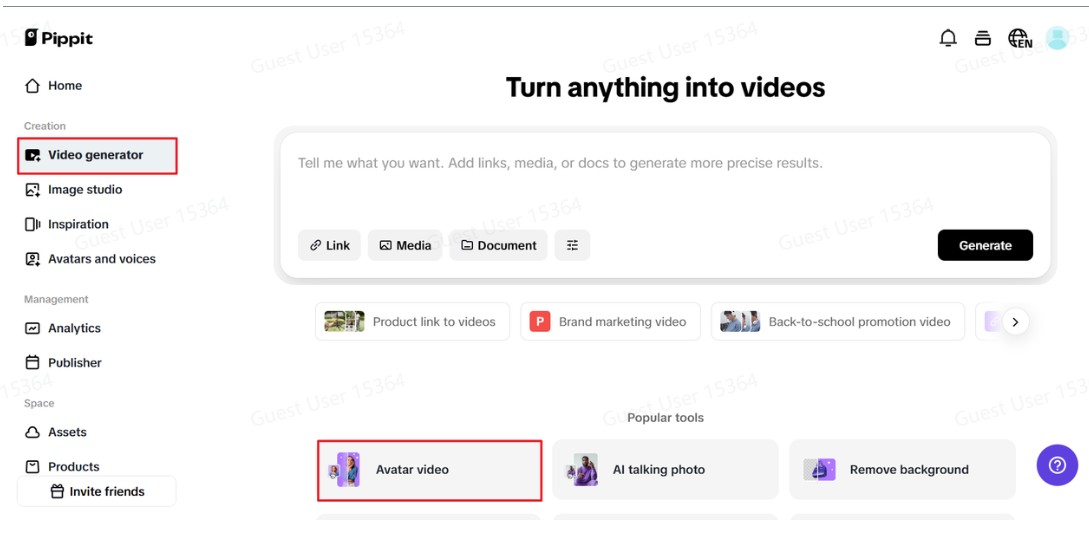
Task: Click the Avatars and voices icon
Action: 32,259
